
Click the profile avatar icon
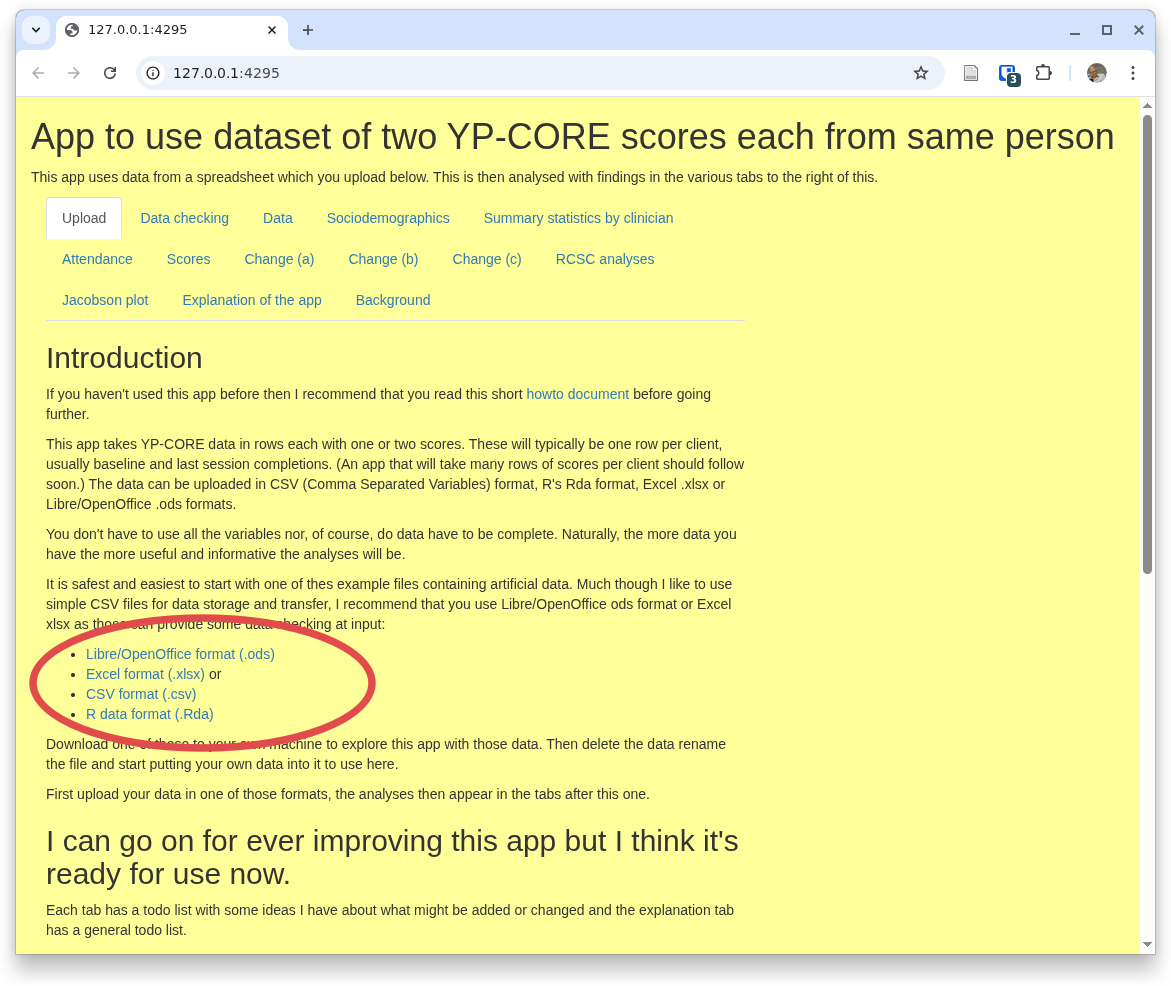1096,73
